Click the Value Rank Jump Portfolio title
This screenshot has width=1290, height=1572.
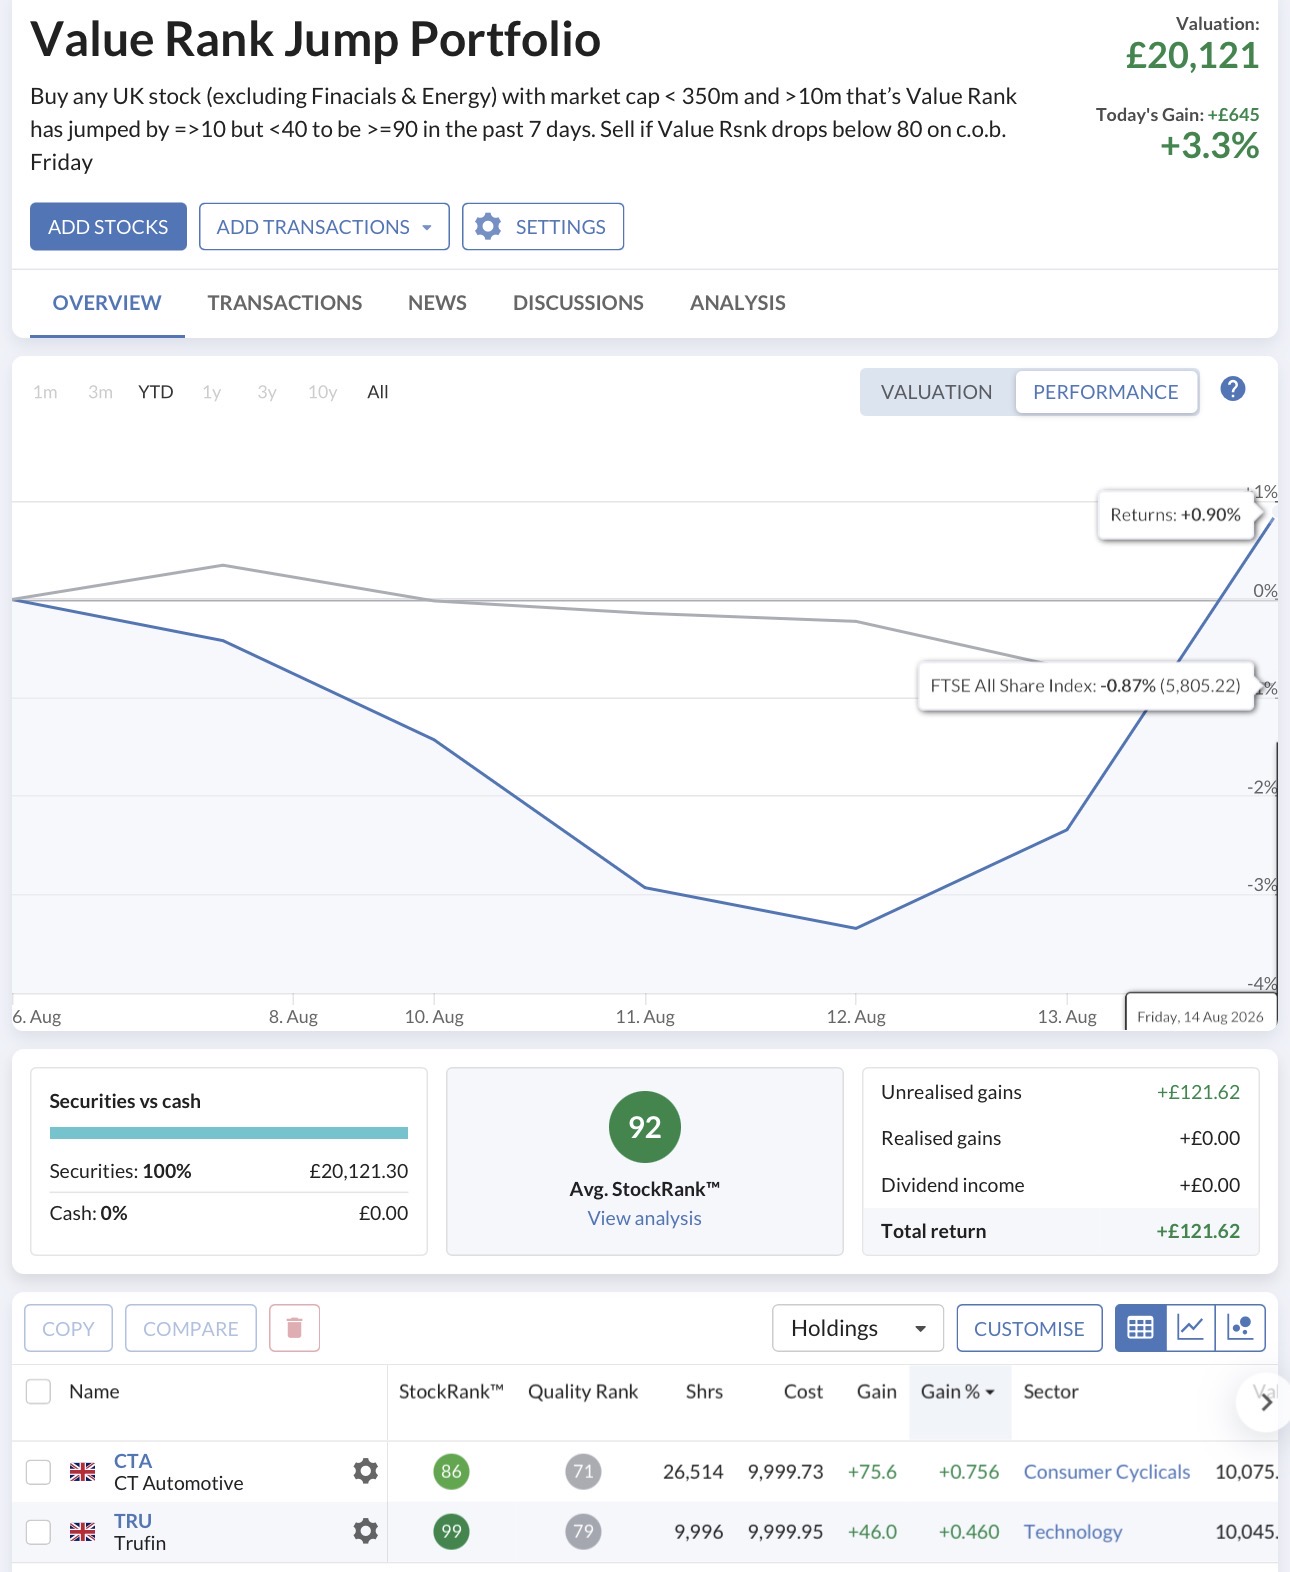[316, 40]
